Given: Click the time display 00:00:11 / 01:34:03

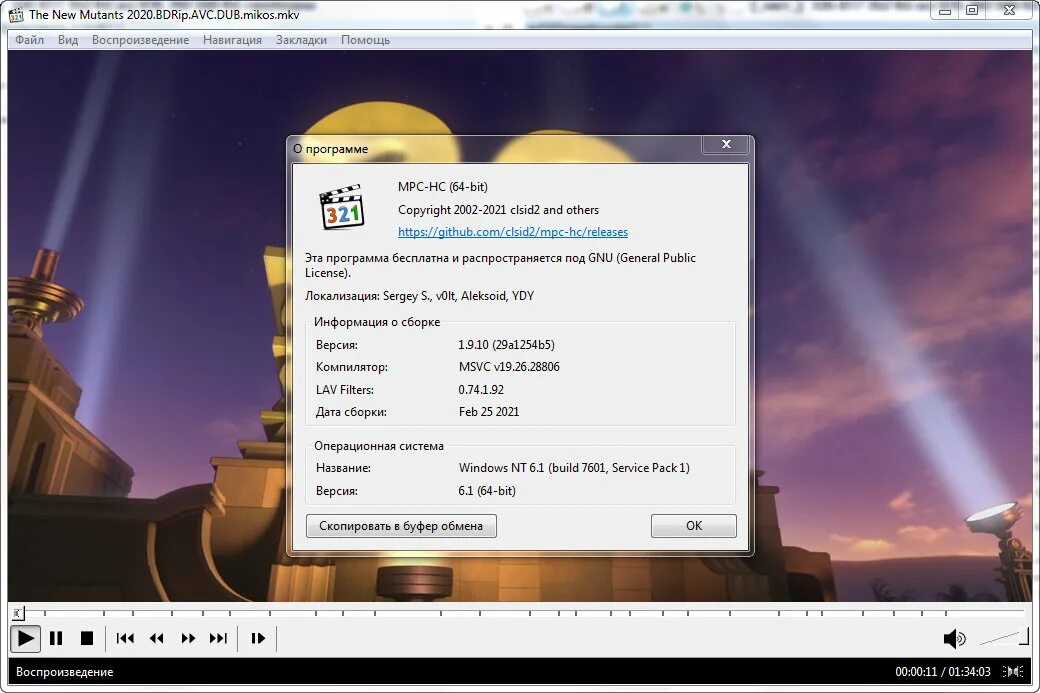Looking at the screenshot, I should coord(942,672).
